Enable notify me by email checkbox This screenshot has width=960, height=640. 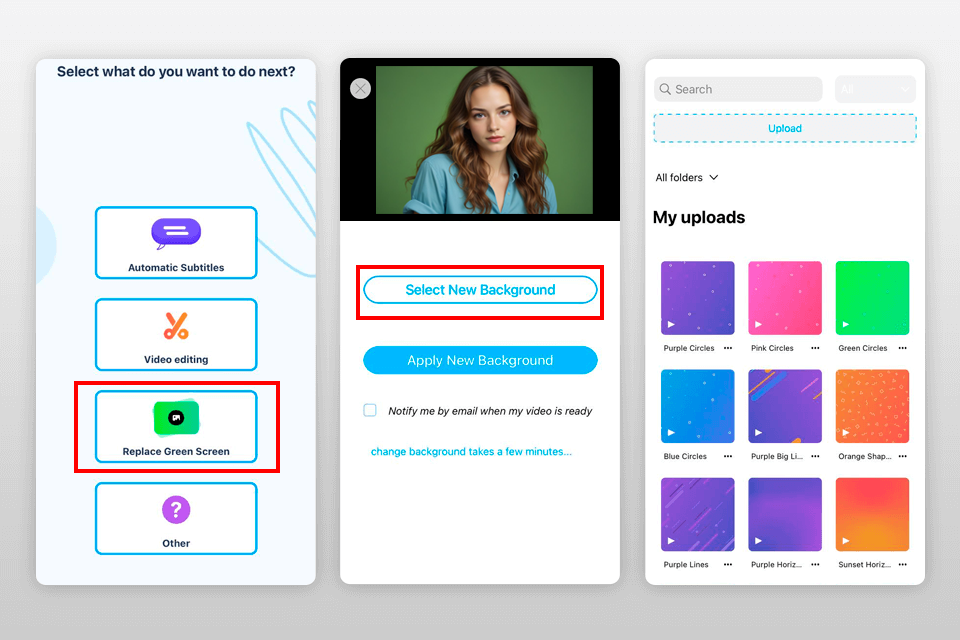tap(370, 410)
